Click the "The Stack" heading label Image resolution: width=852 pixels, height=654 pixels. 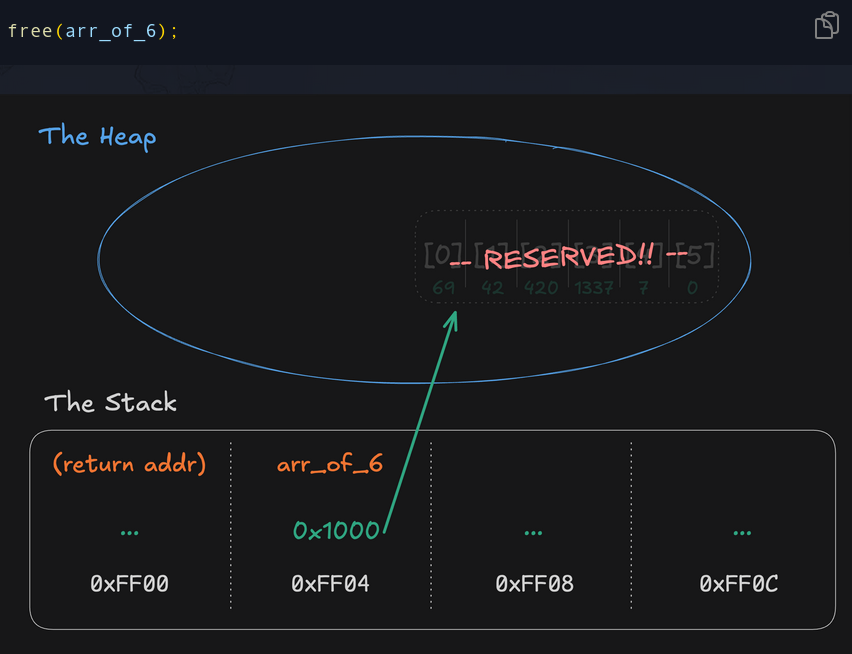[110, 403]
